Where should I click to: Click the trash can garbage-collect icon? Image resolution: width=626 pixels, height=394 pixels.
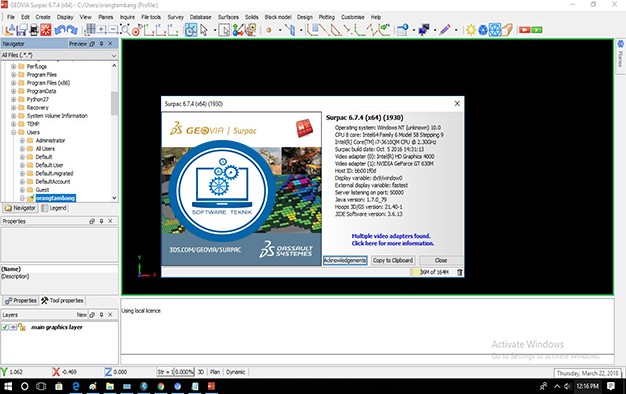point(460,272)
